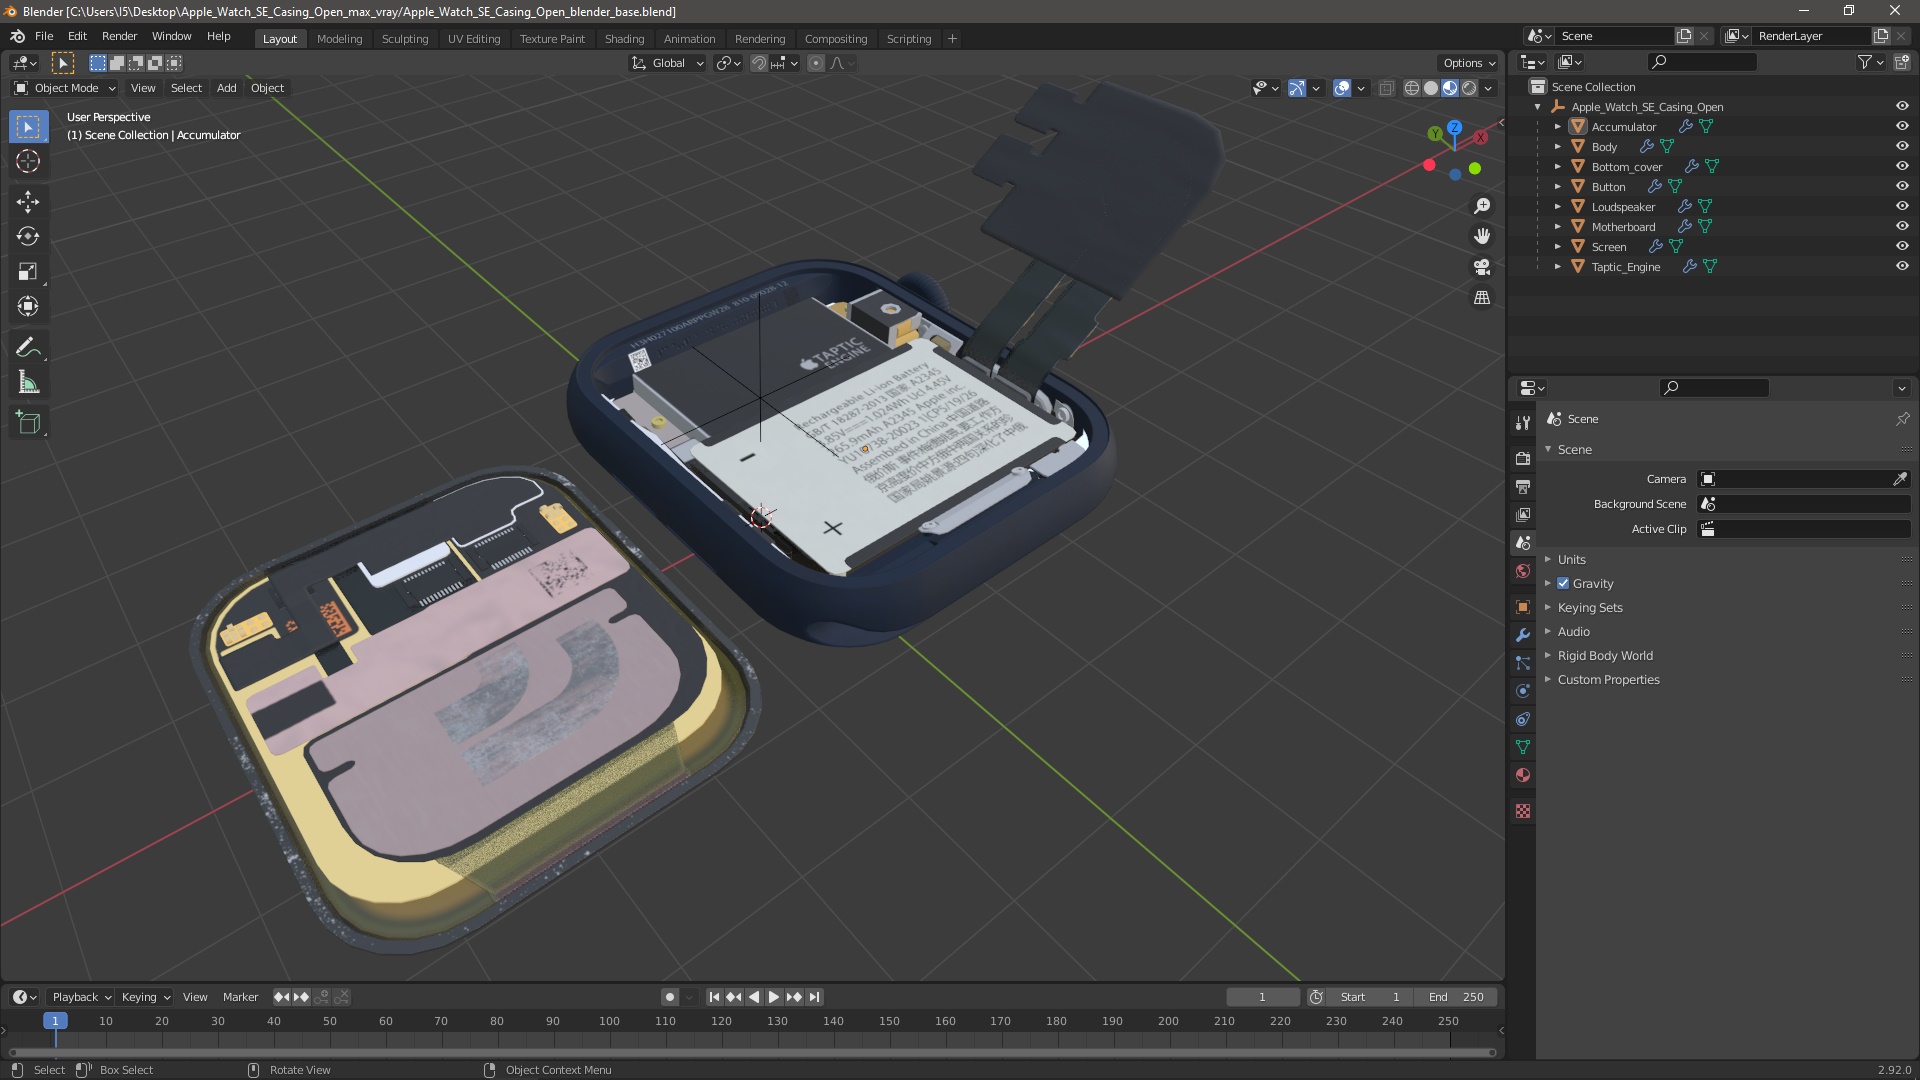
Task: Expand the Taptic_Engine tree item
Action: click(1557, 267)
